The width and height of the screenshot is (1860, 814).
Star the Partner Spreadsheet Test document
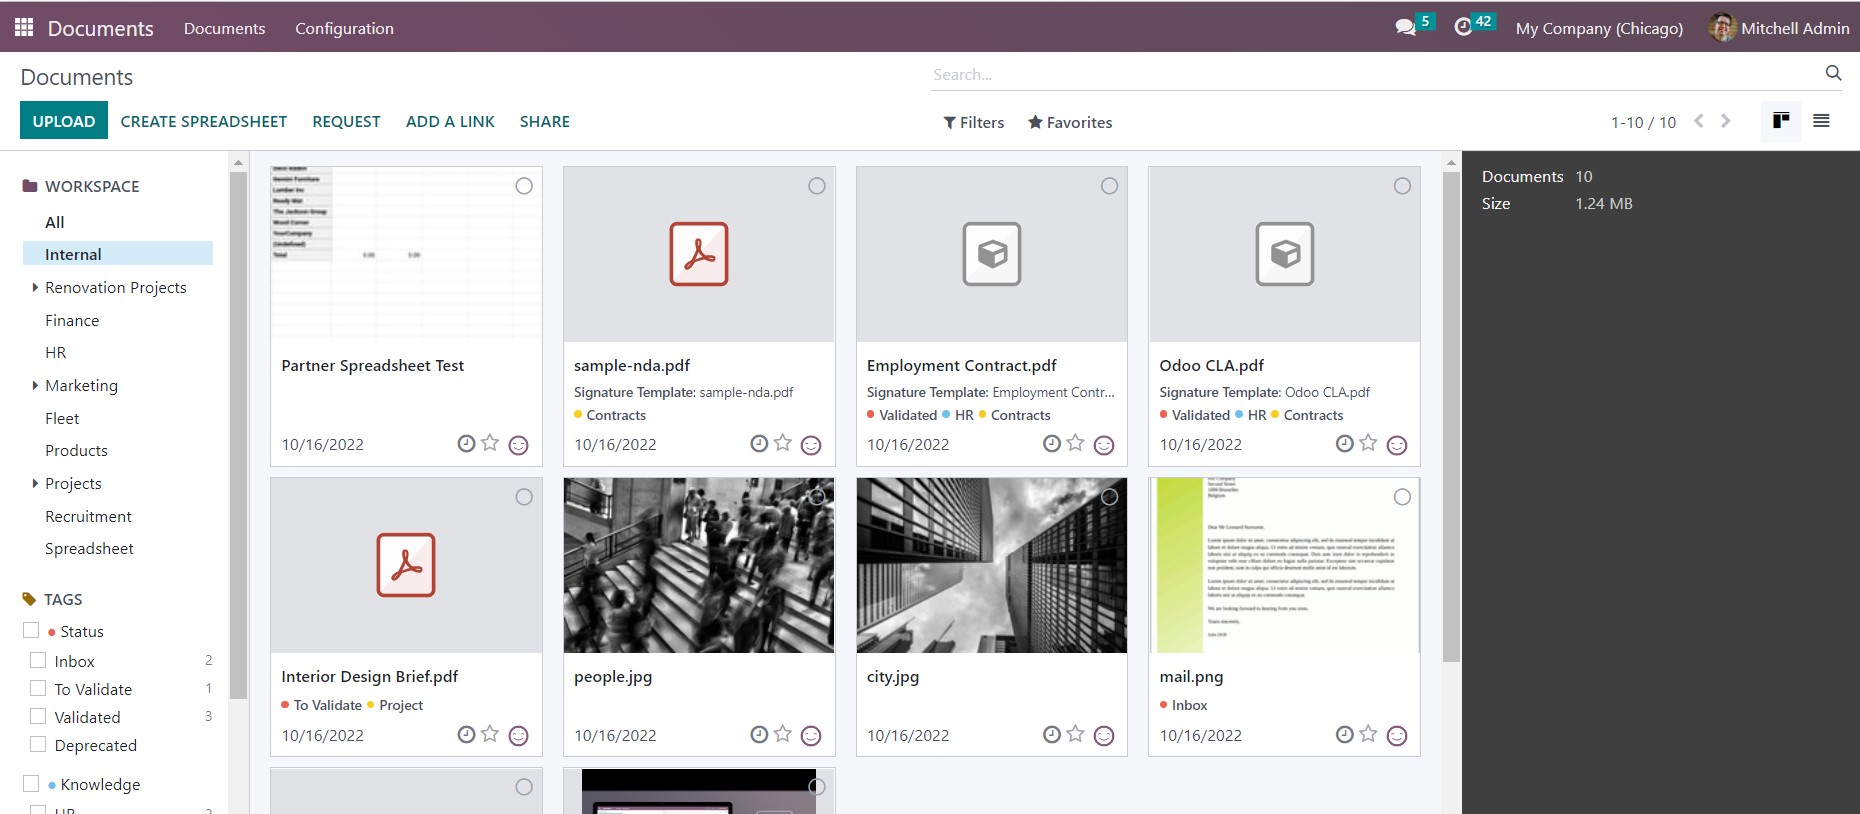tap(490, 443)
